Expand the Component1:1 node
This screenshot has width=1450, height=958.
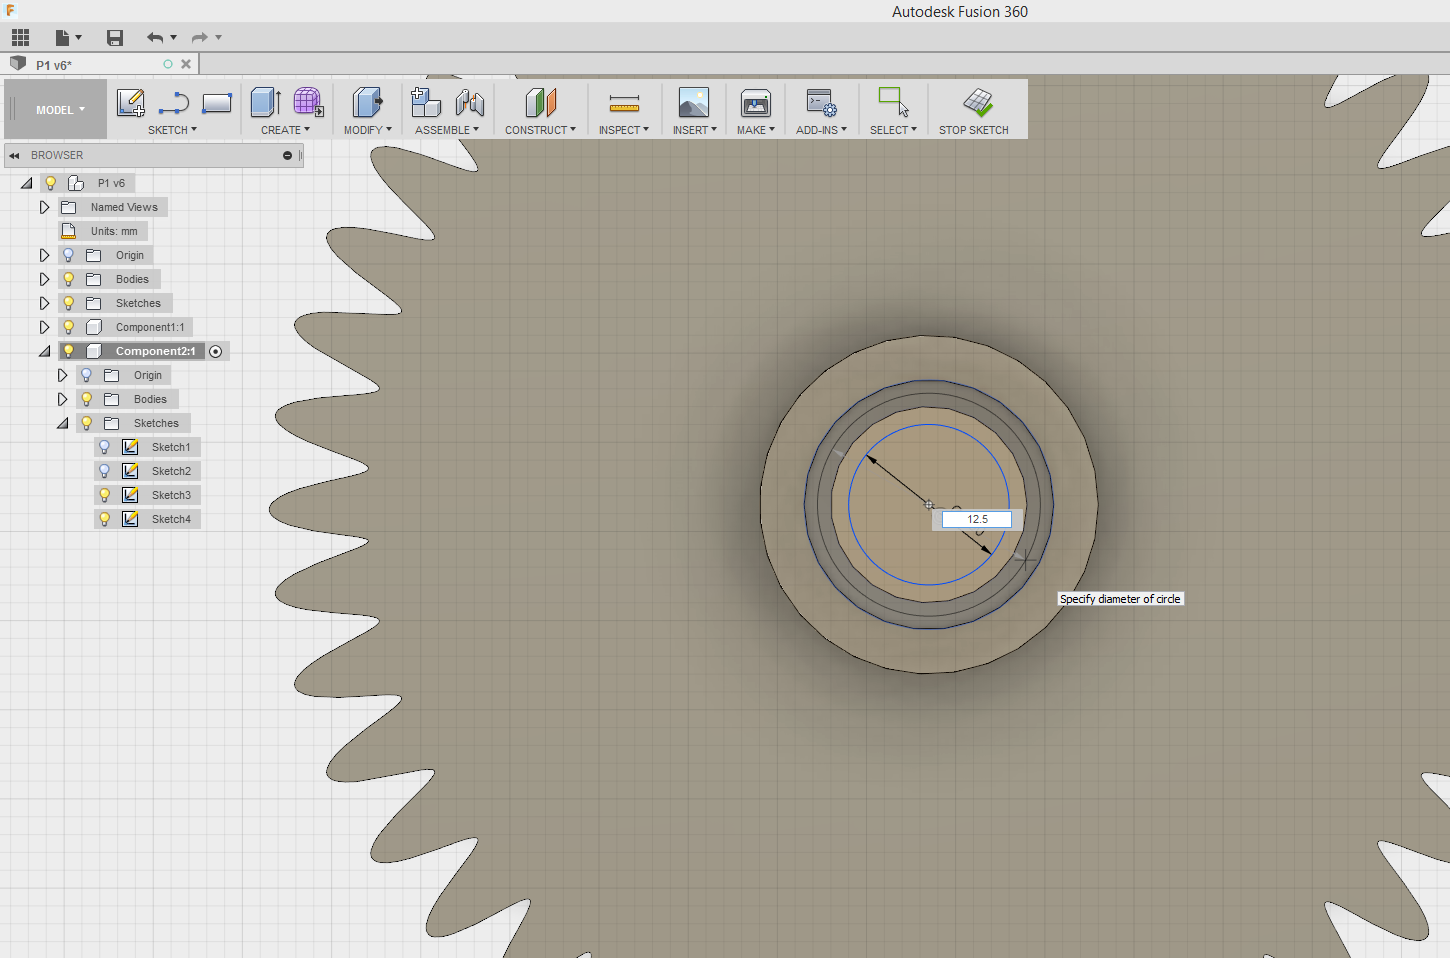pyautogui.click(x=44, y=327)
